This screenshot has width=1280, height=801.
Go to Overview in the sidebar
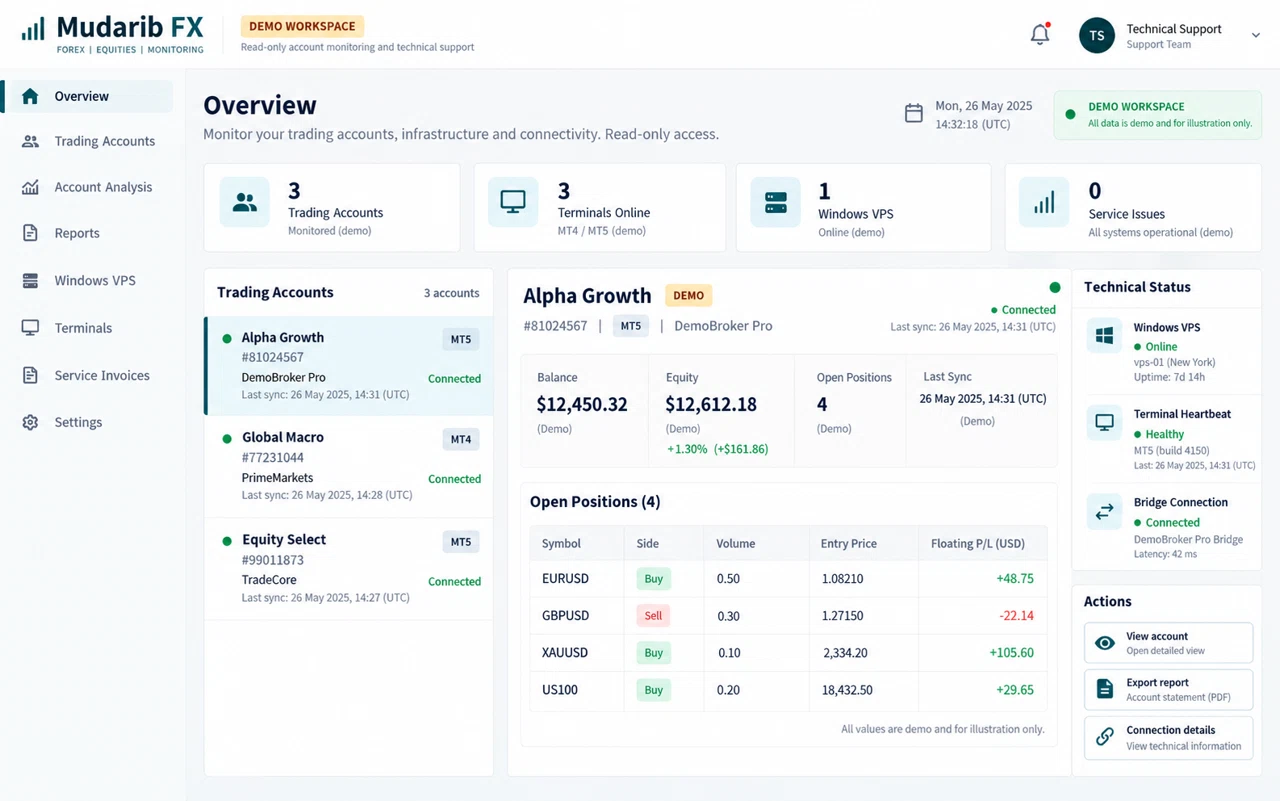coord(87,96)
